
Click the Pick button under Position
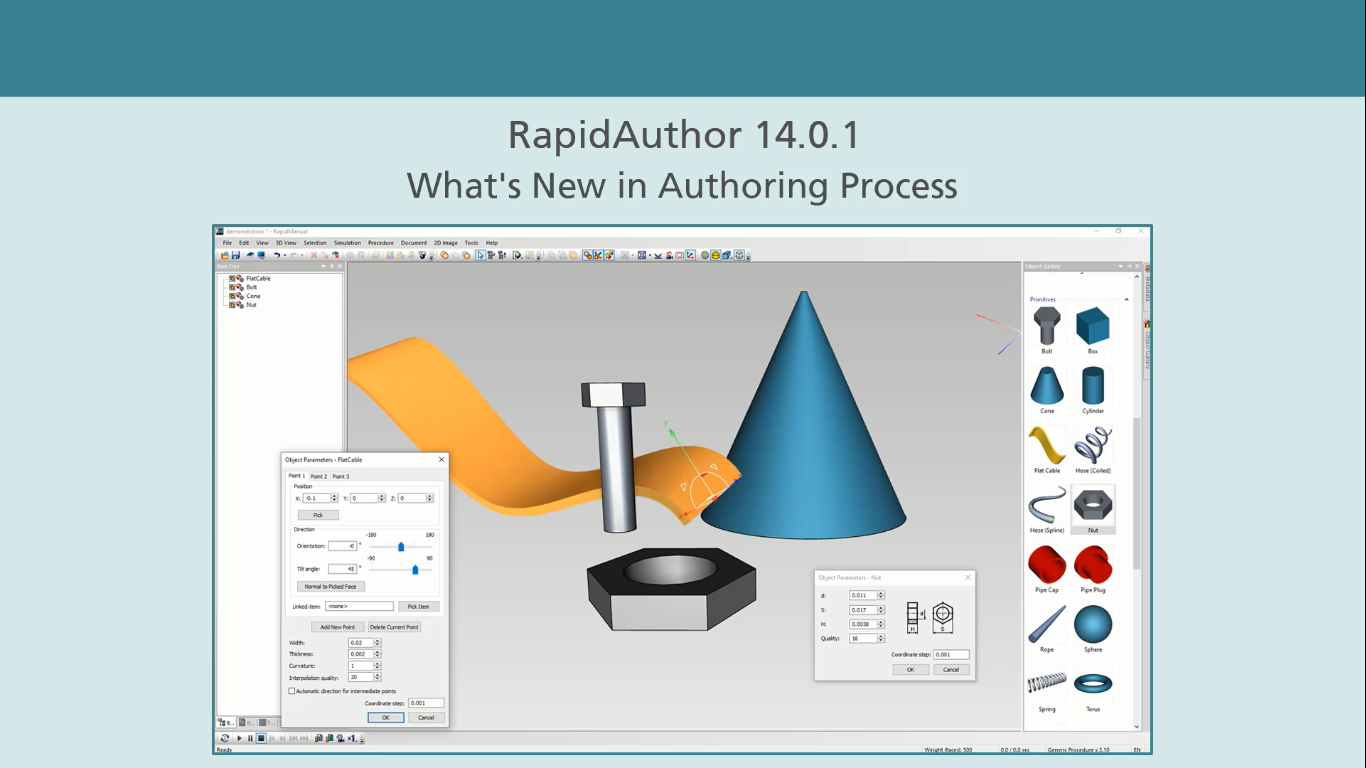318,515
